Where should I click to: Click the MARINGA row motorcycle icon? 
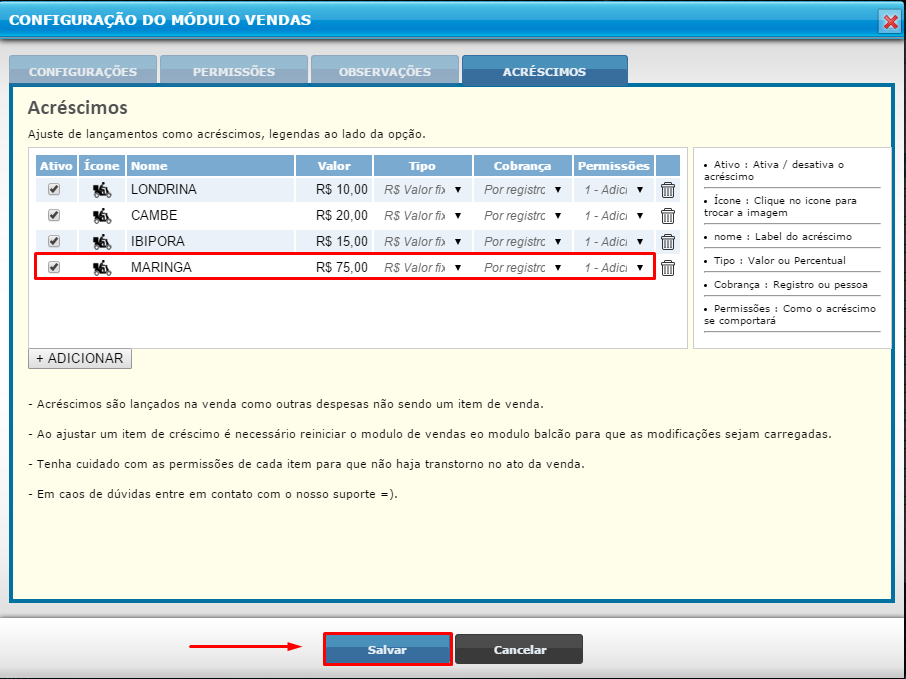tap(102, 268)
